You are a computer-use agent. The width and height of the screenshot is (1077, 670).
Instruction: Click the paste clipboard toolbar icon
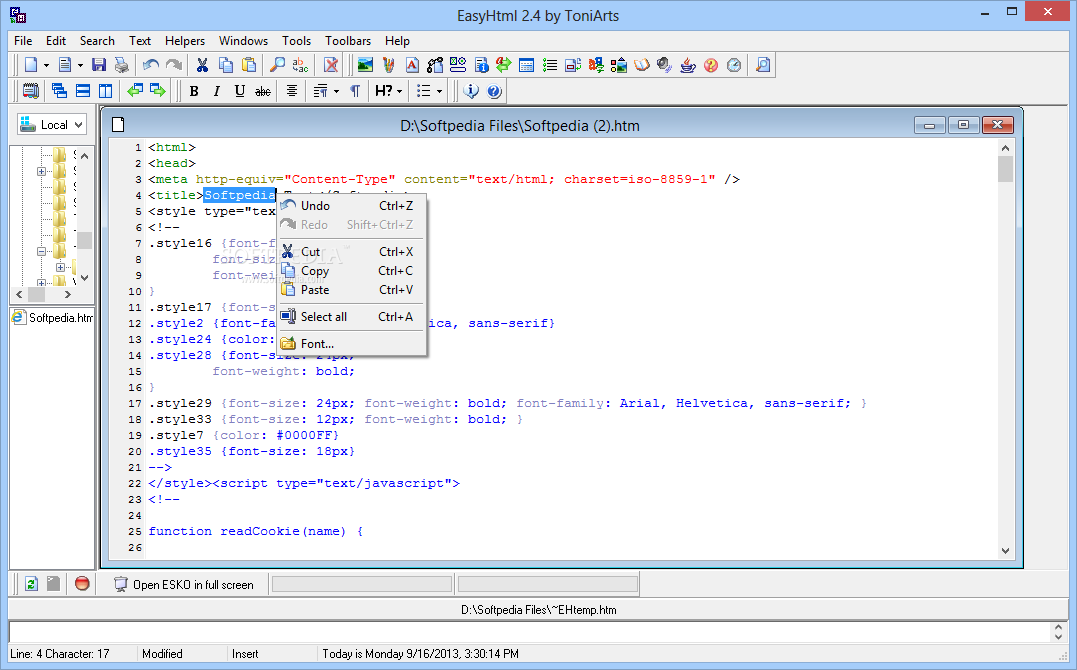tap(249, 65)
